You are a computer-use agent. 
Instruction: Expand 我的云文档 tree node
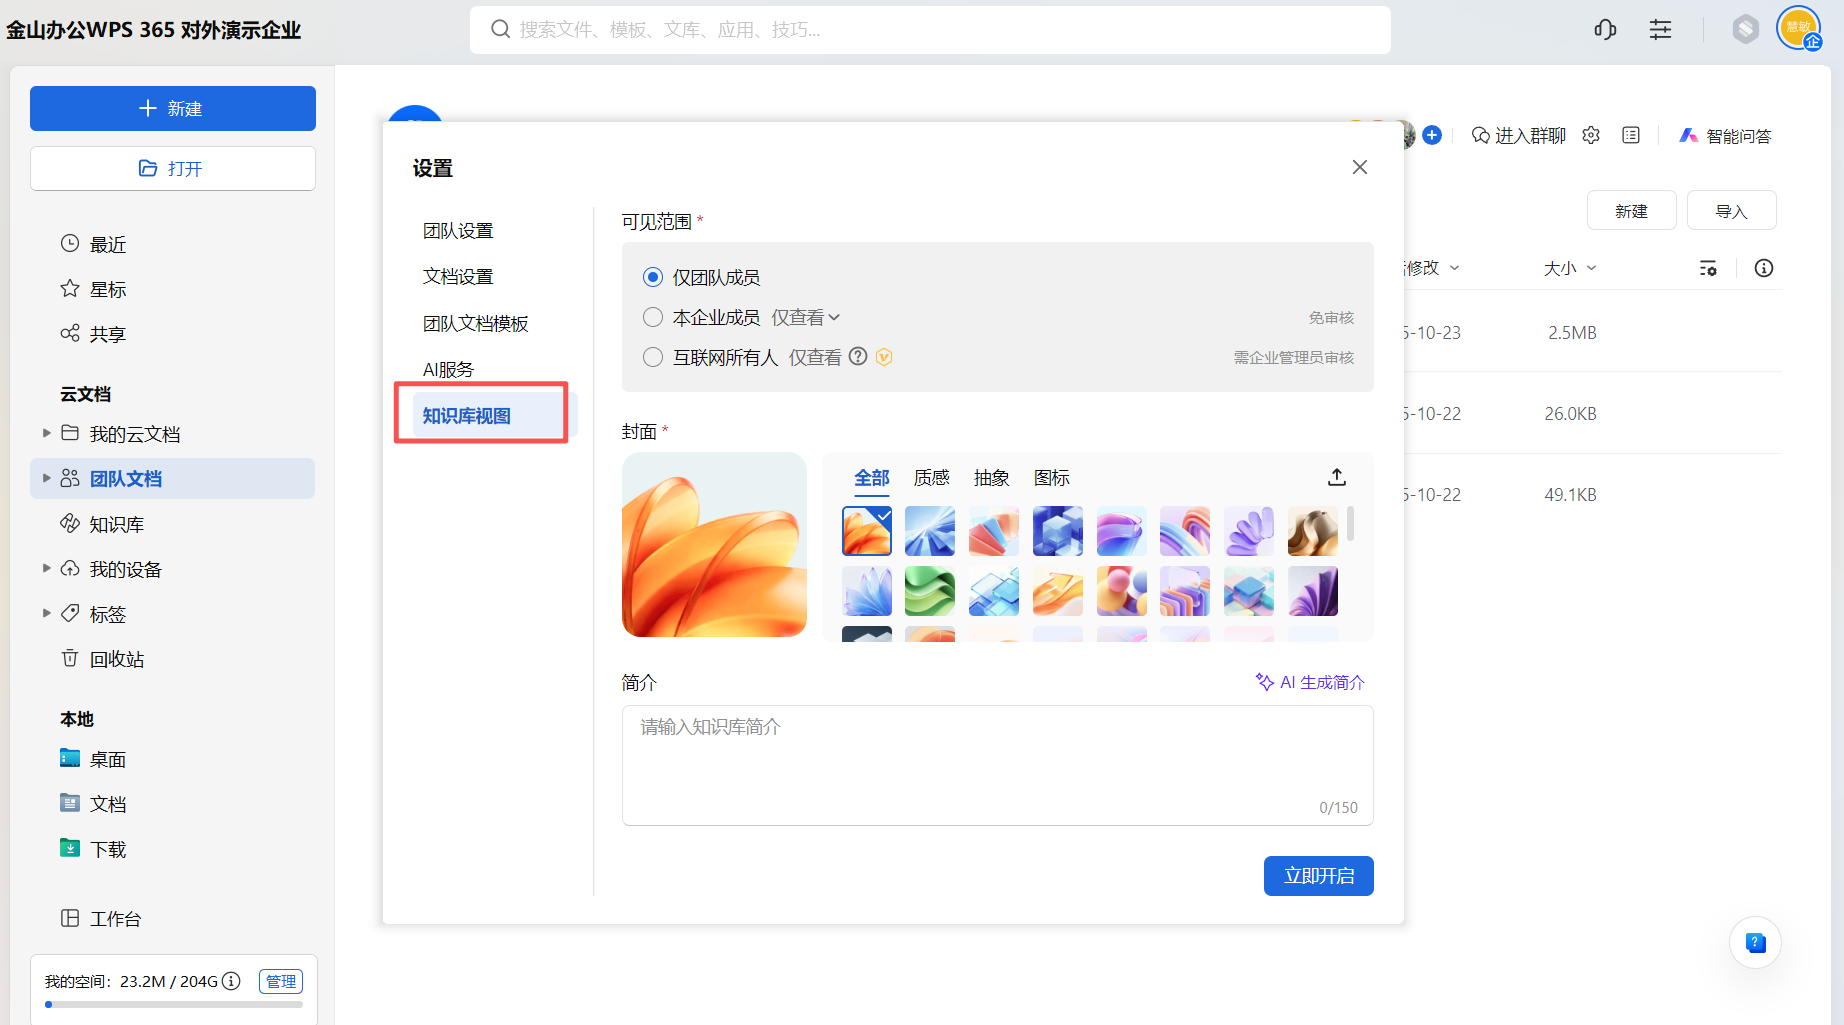pos(46,433)
